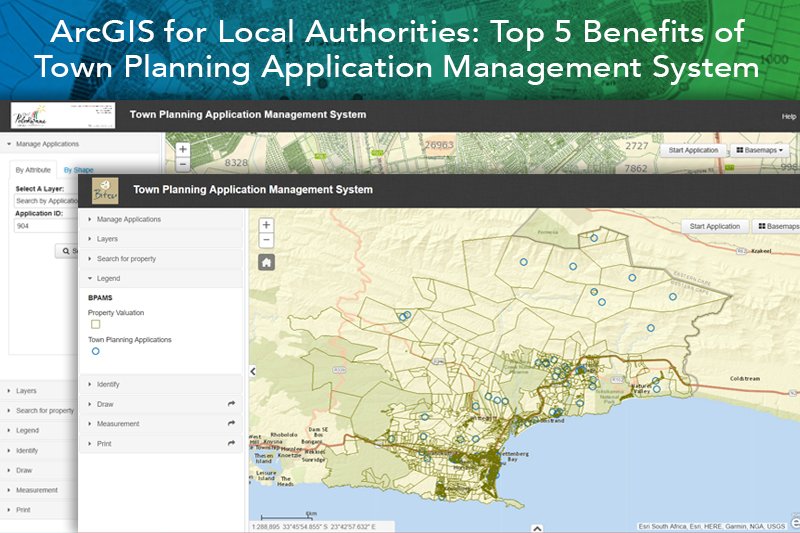Switch to the By Shape tab
800x533 pixels.
tap(78, 170)
